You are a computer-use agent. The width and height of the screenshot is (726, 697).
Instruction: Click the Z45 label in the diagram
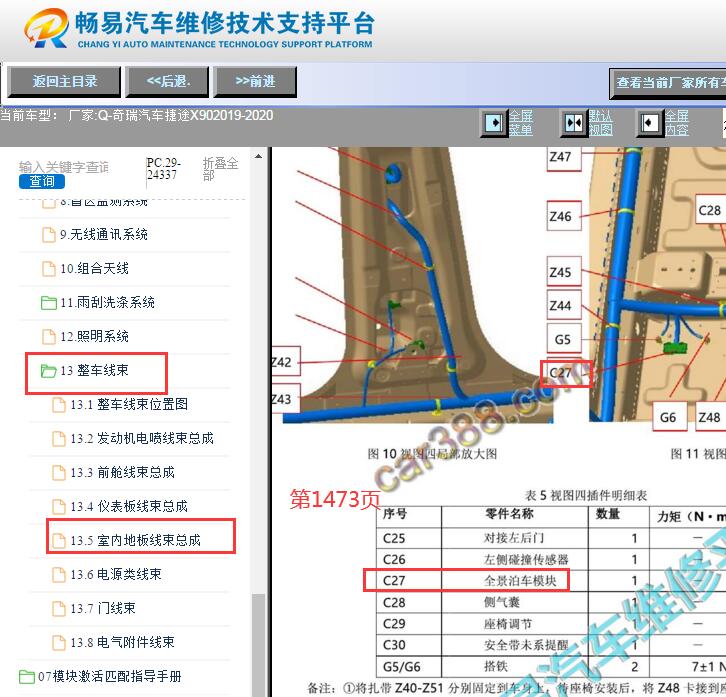pos(563,272)
